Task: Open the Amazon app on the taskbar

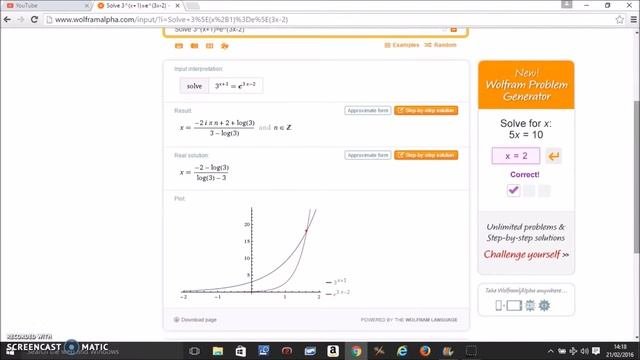Action: 333,351
